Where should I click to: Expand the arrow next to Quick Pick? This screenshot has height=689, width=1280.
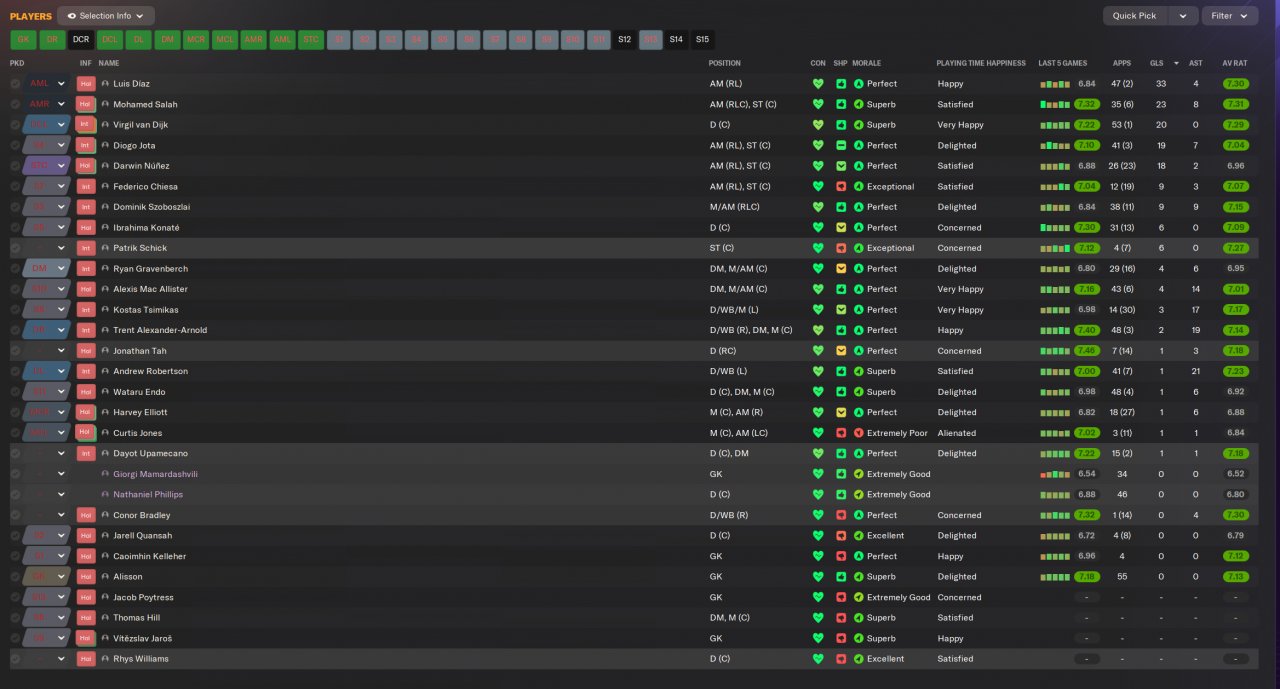click(1183, 16)
